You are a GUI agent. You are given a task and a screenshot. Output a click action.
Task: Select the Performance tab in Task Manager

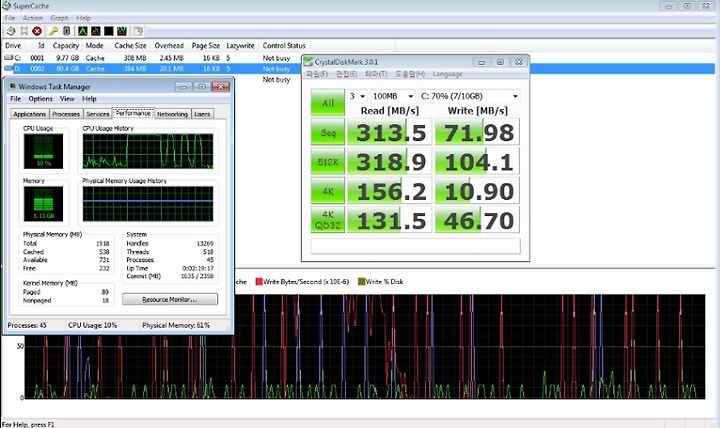tap(133, 113)
